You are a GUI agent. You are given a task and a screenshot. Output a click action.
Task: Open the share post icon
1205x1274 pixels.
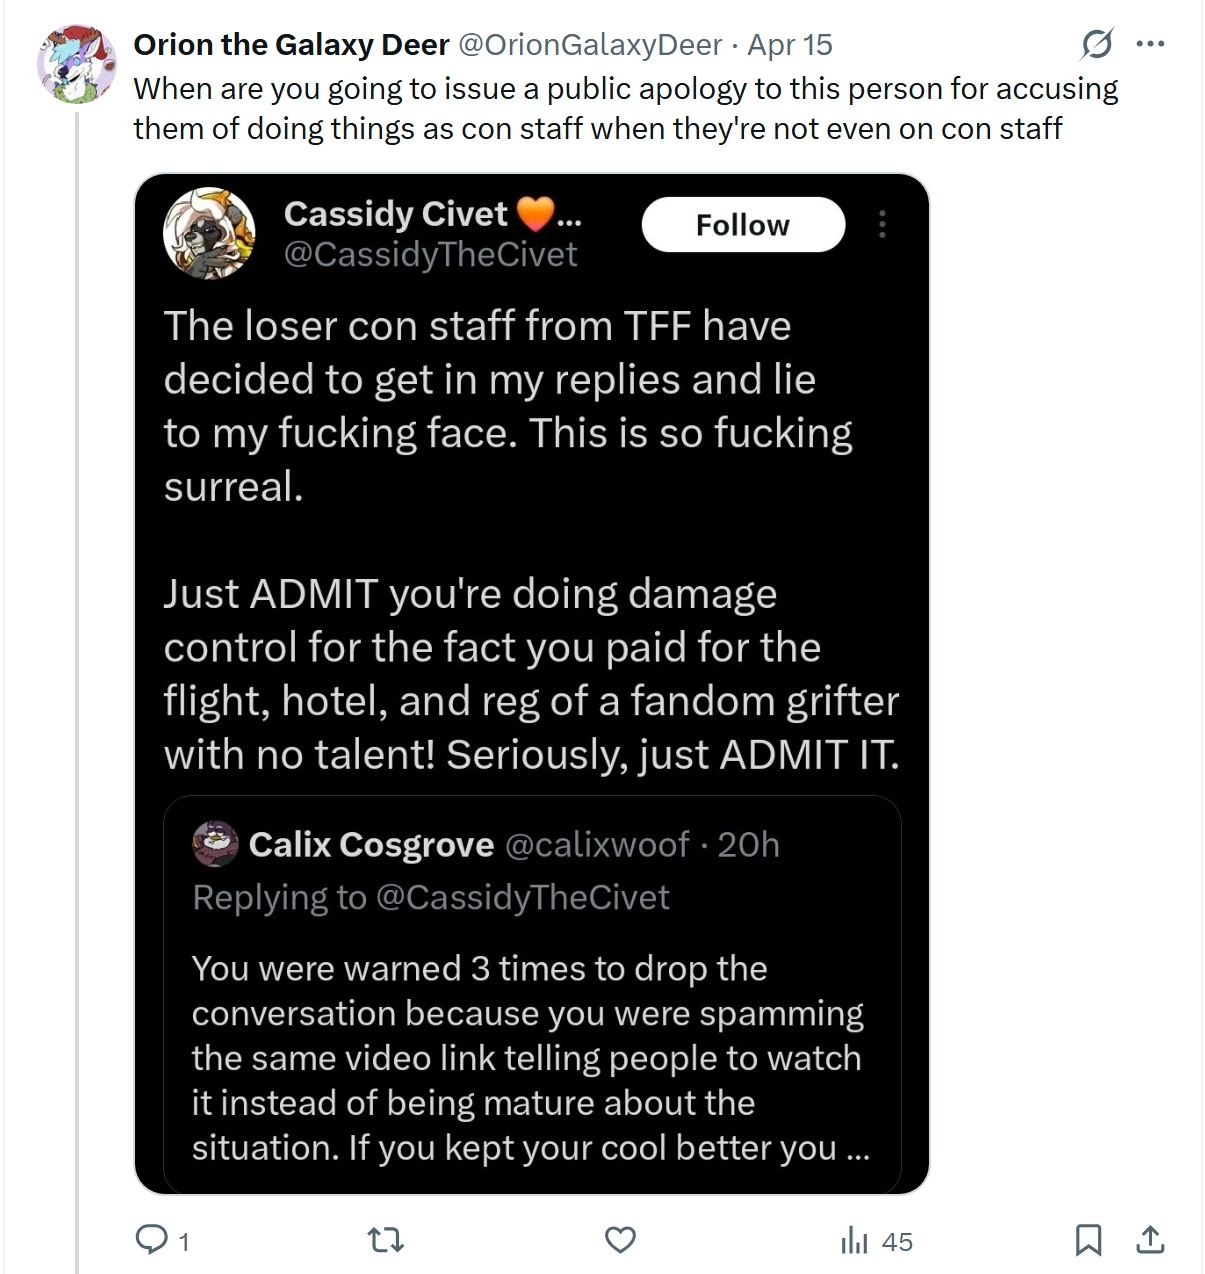(x=1151, y=1240)
